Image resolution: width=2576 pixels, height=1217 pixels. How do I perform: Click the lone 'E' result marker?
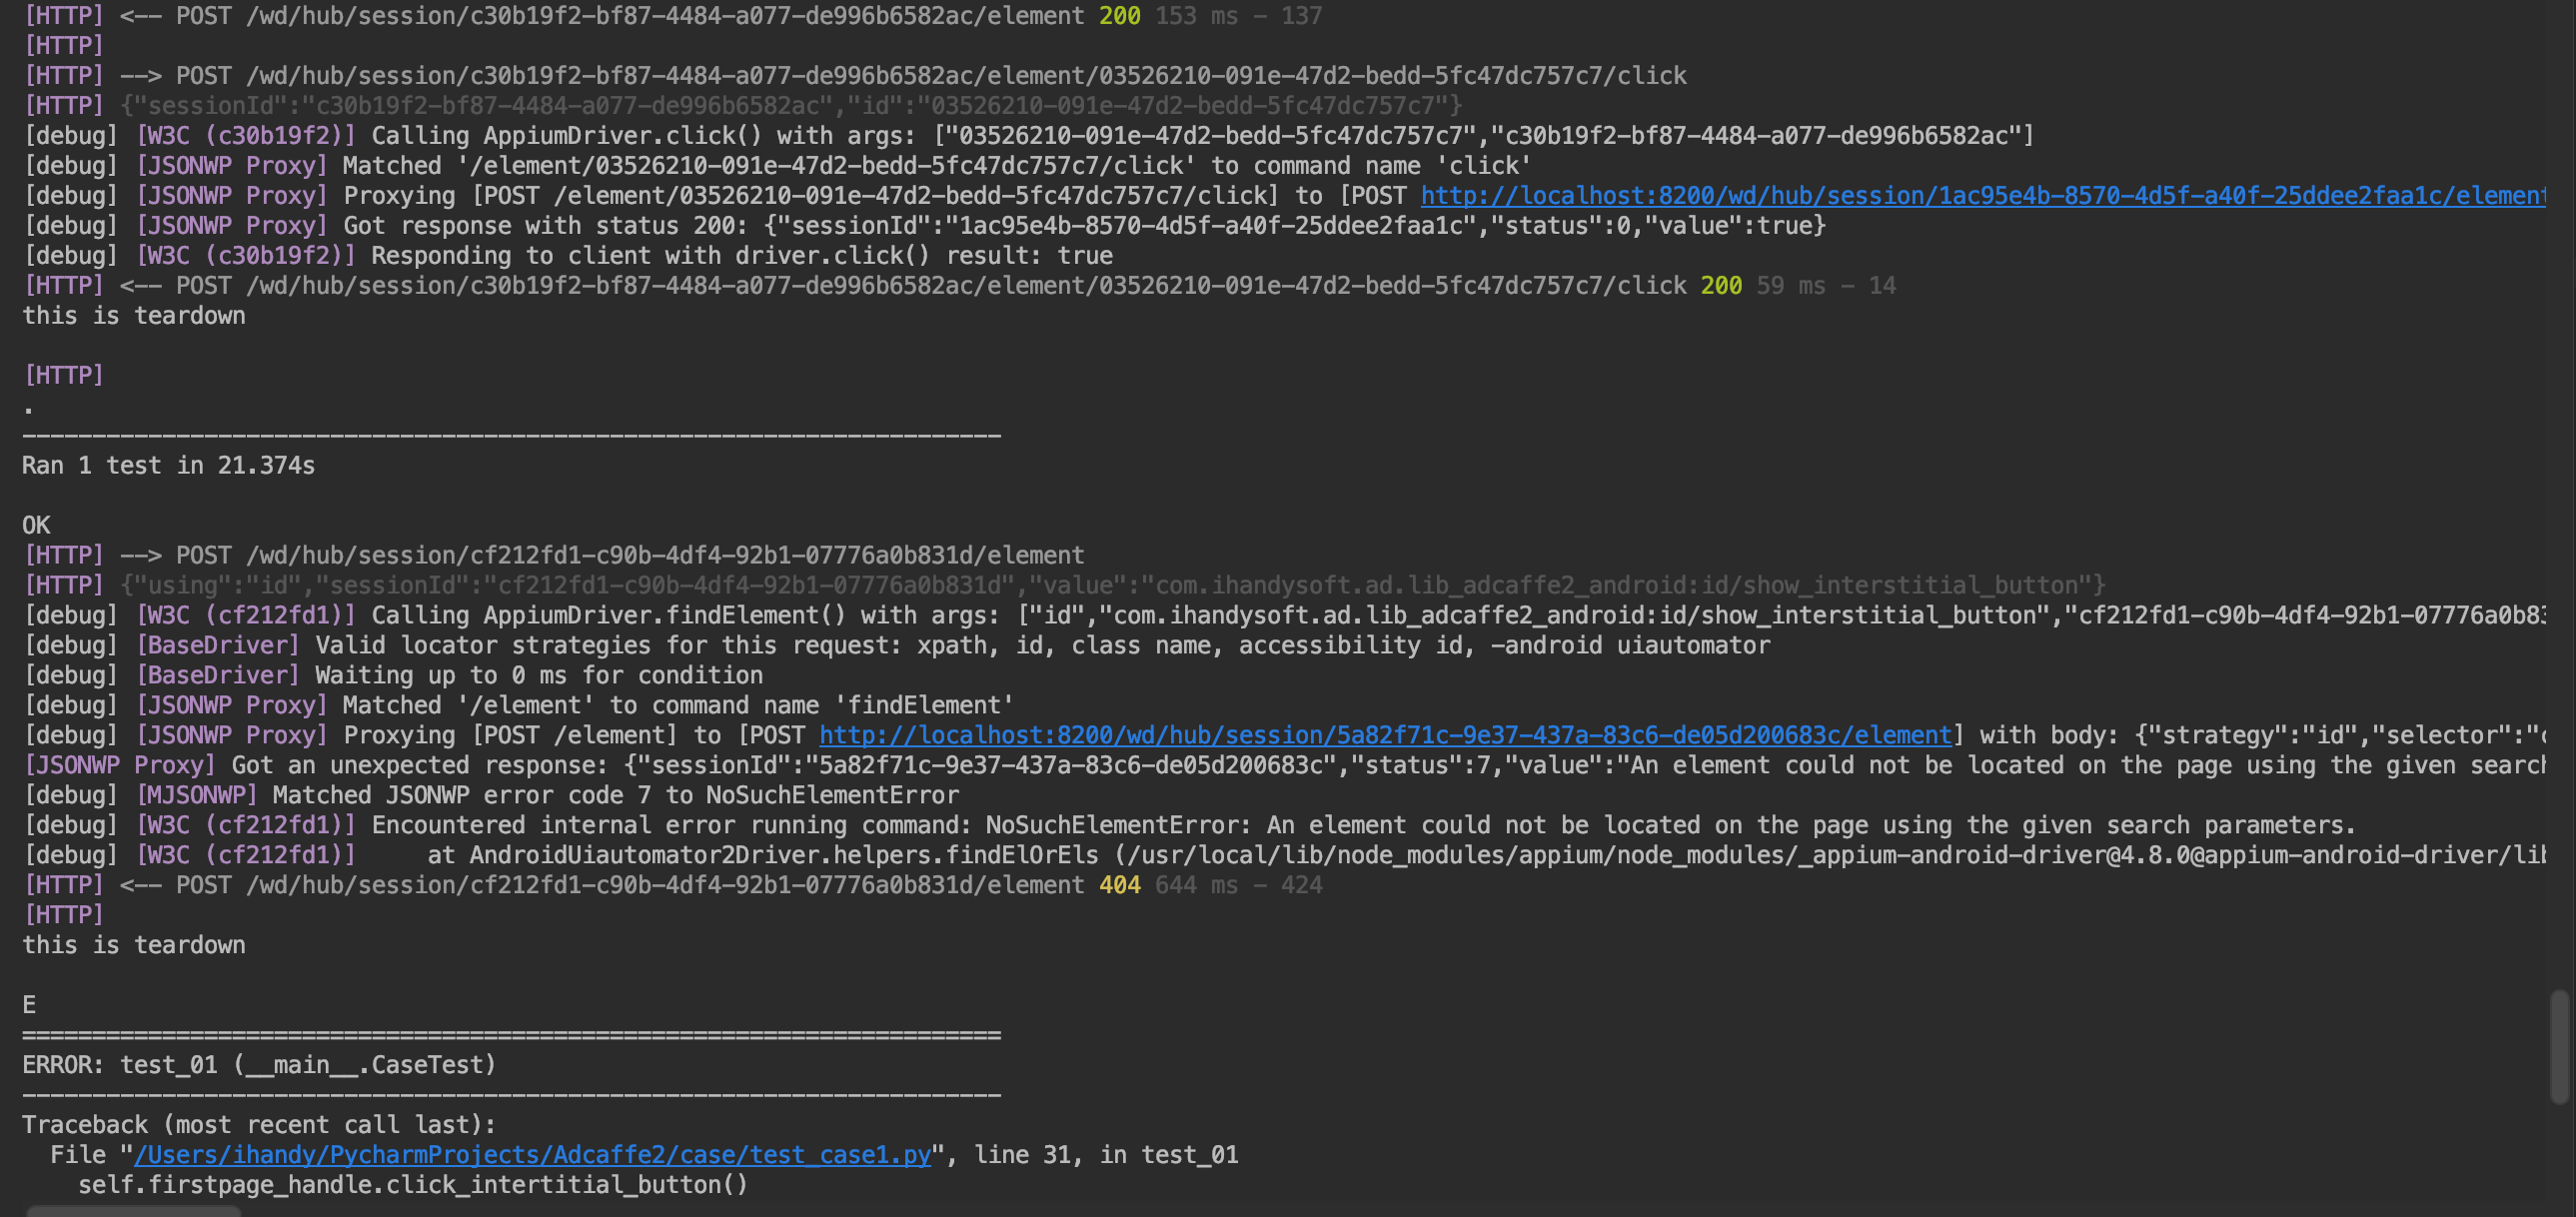point(29,1006)
